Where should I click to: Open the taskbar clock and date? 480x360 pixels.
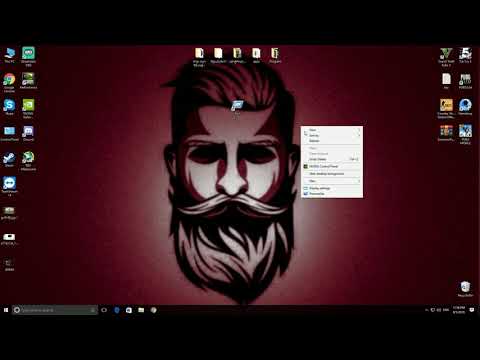click(459, 310)
